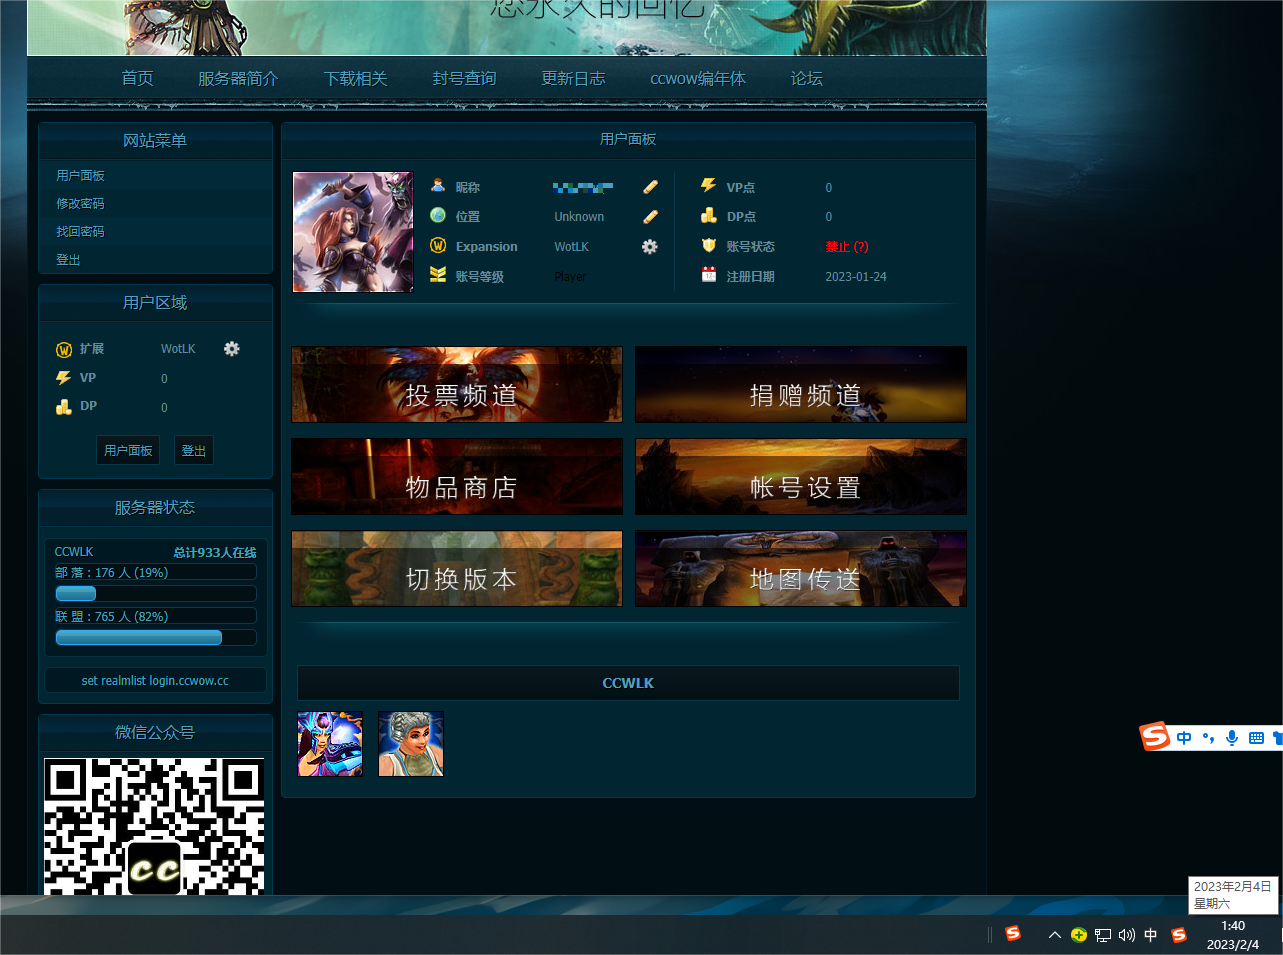Open the 封号查询 navigation menu item
This screenshot has height=955, width=1283.
(464, 79)
